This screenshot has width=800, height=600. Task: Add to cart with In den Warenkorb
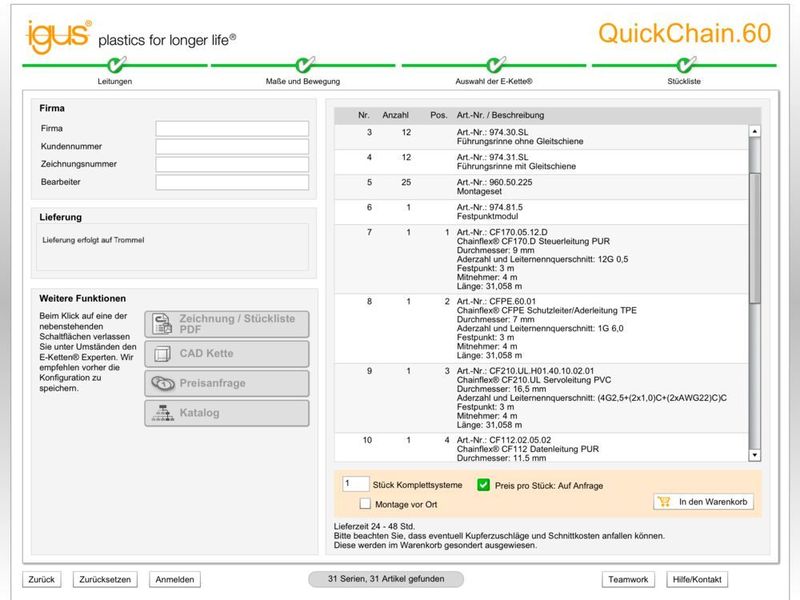coord(703,502)
